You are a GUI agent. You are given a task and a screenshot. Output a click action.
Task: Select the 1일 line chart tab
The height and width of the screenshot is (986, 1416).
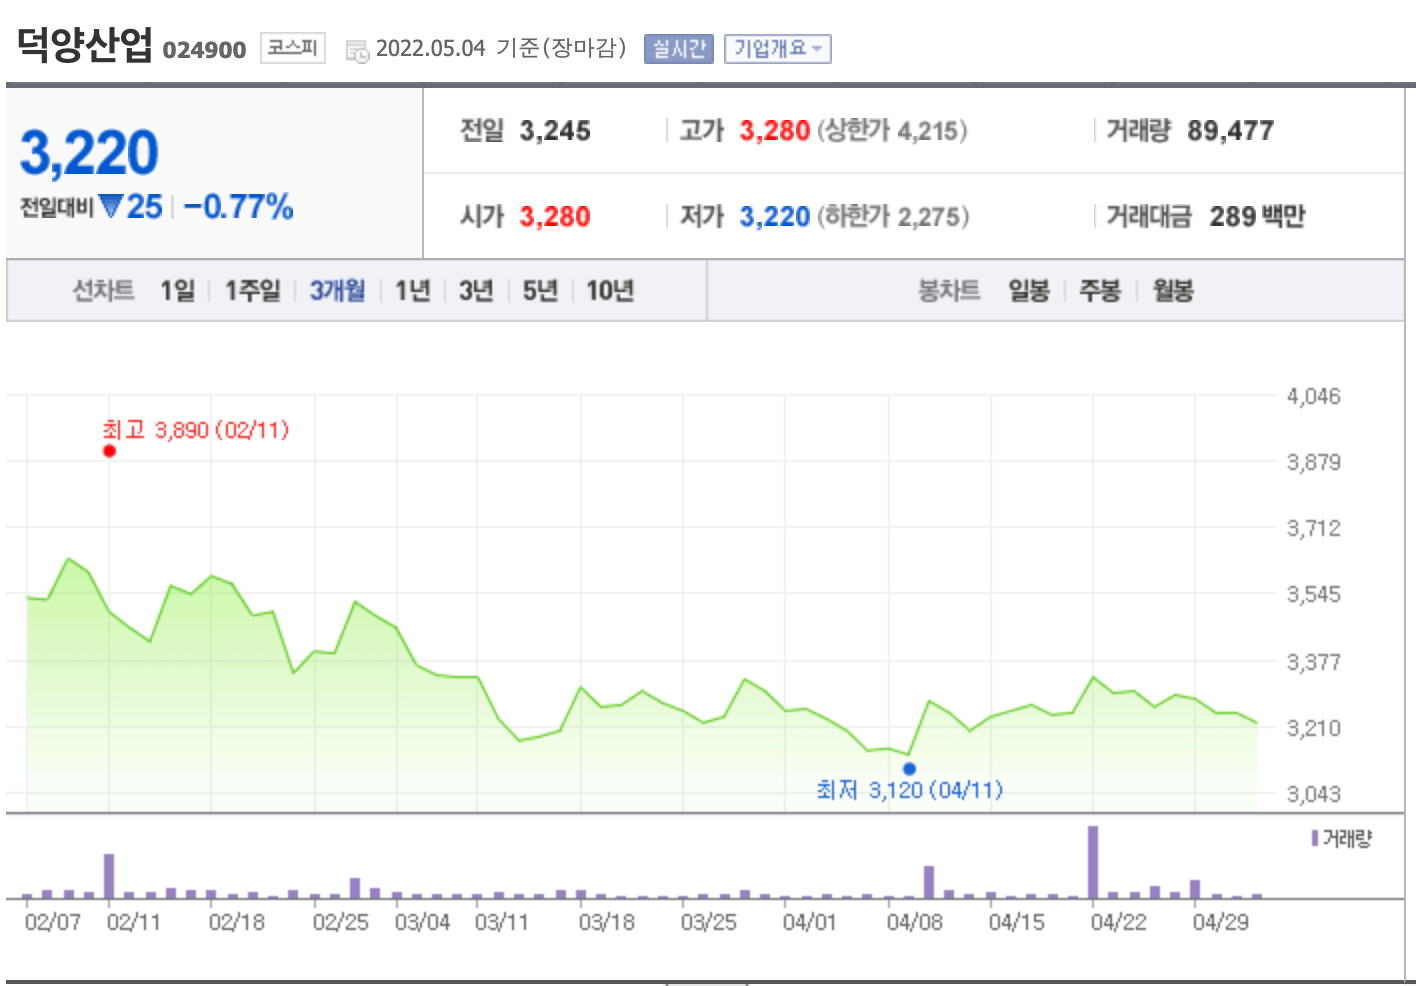178,291
